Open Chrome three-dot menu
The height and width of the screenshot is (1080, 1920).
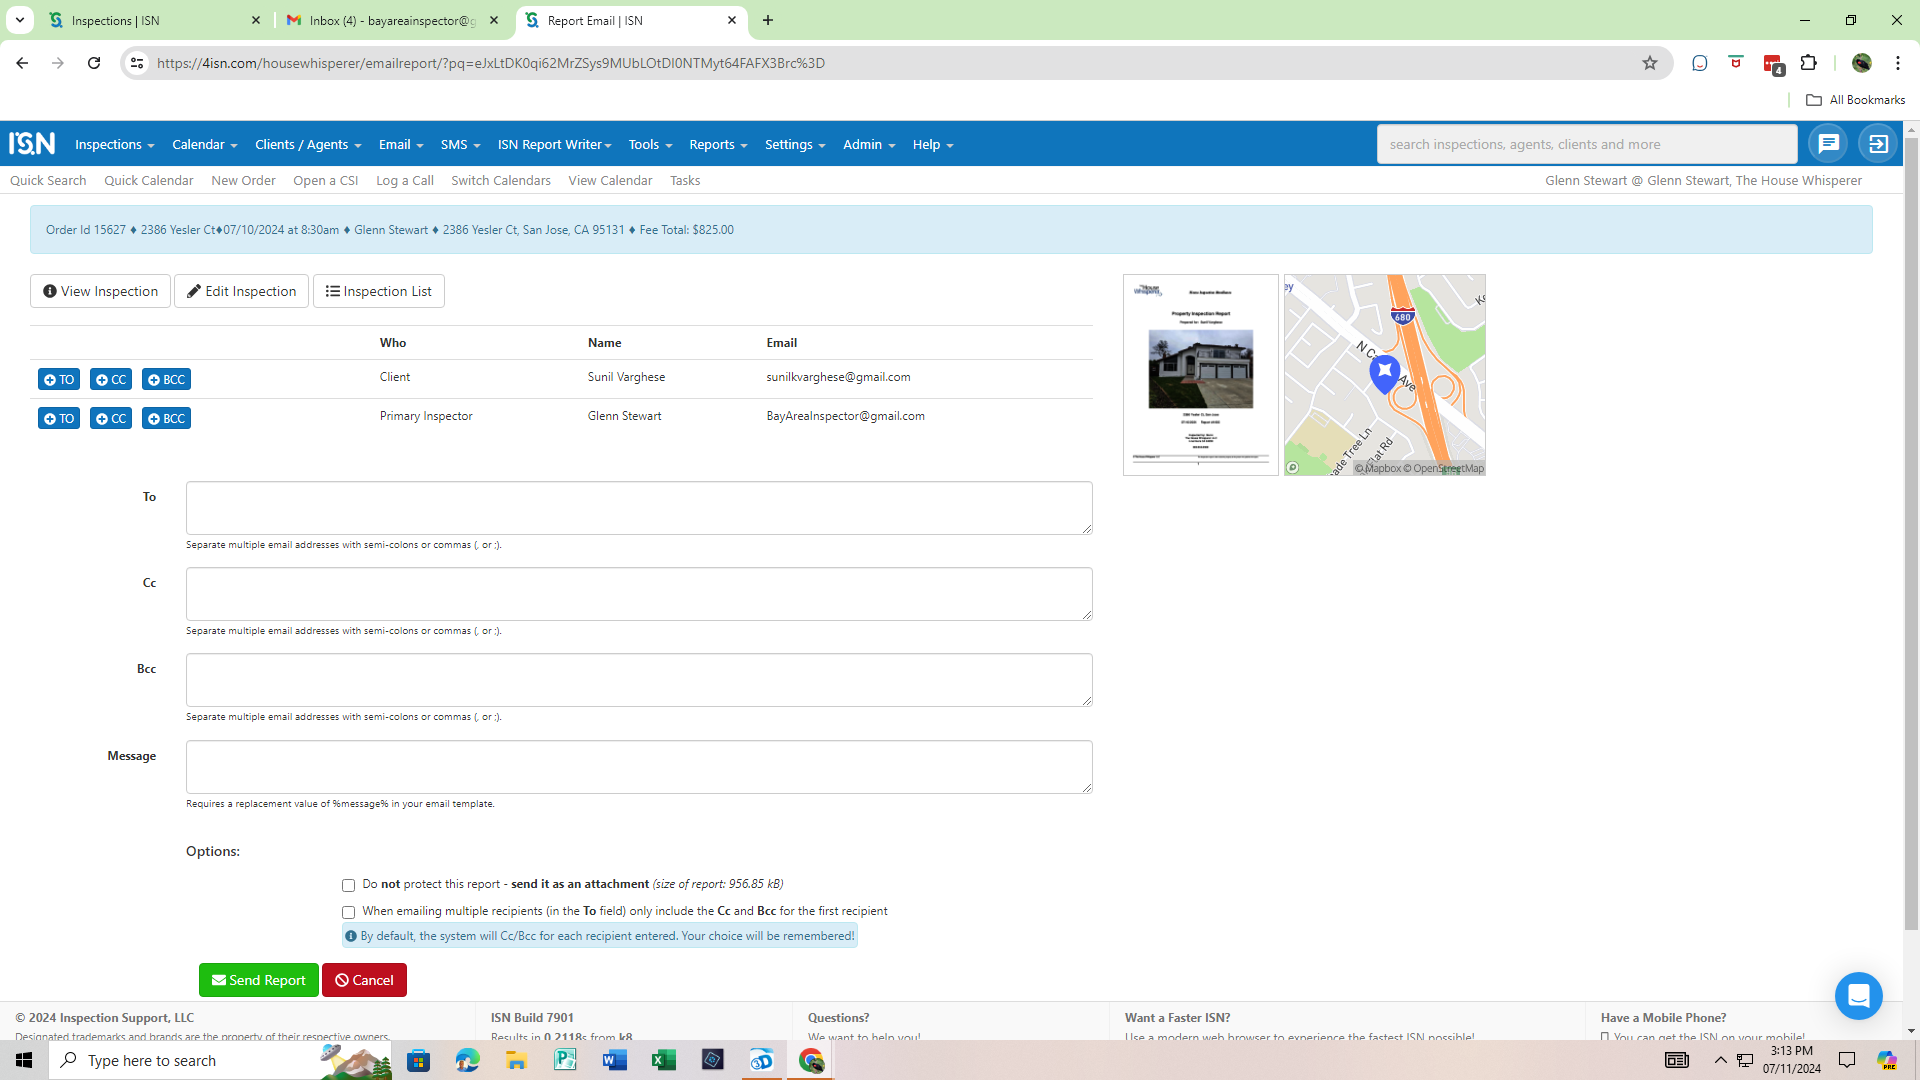click(x=1897, y=63)
